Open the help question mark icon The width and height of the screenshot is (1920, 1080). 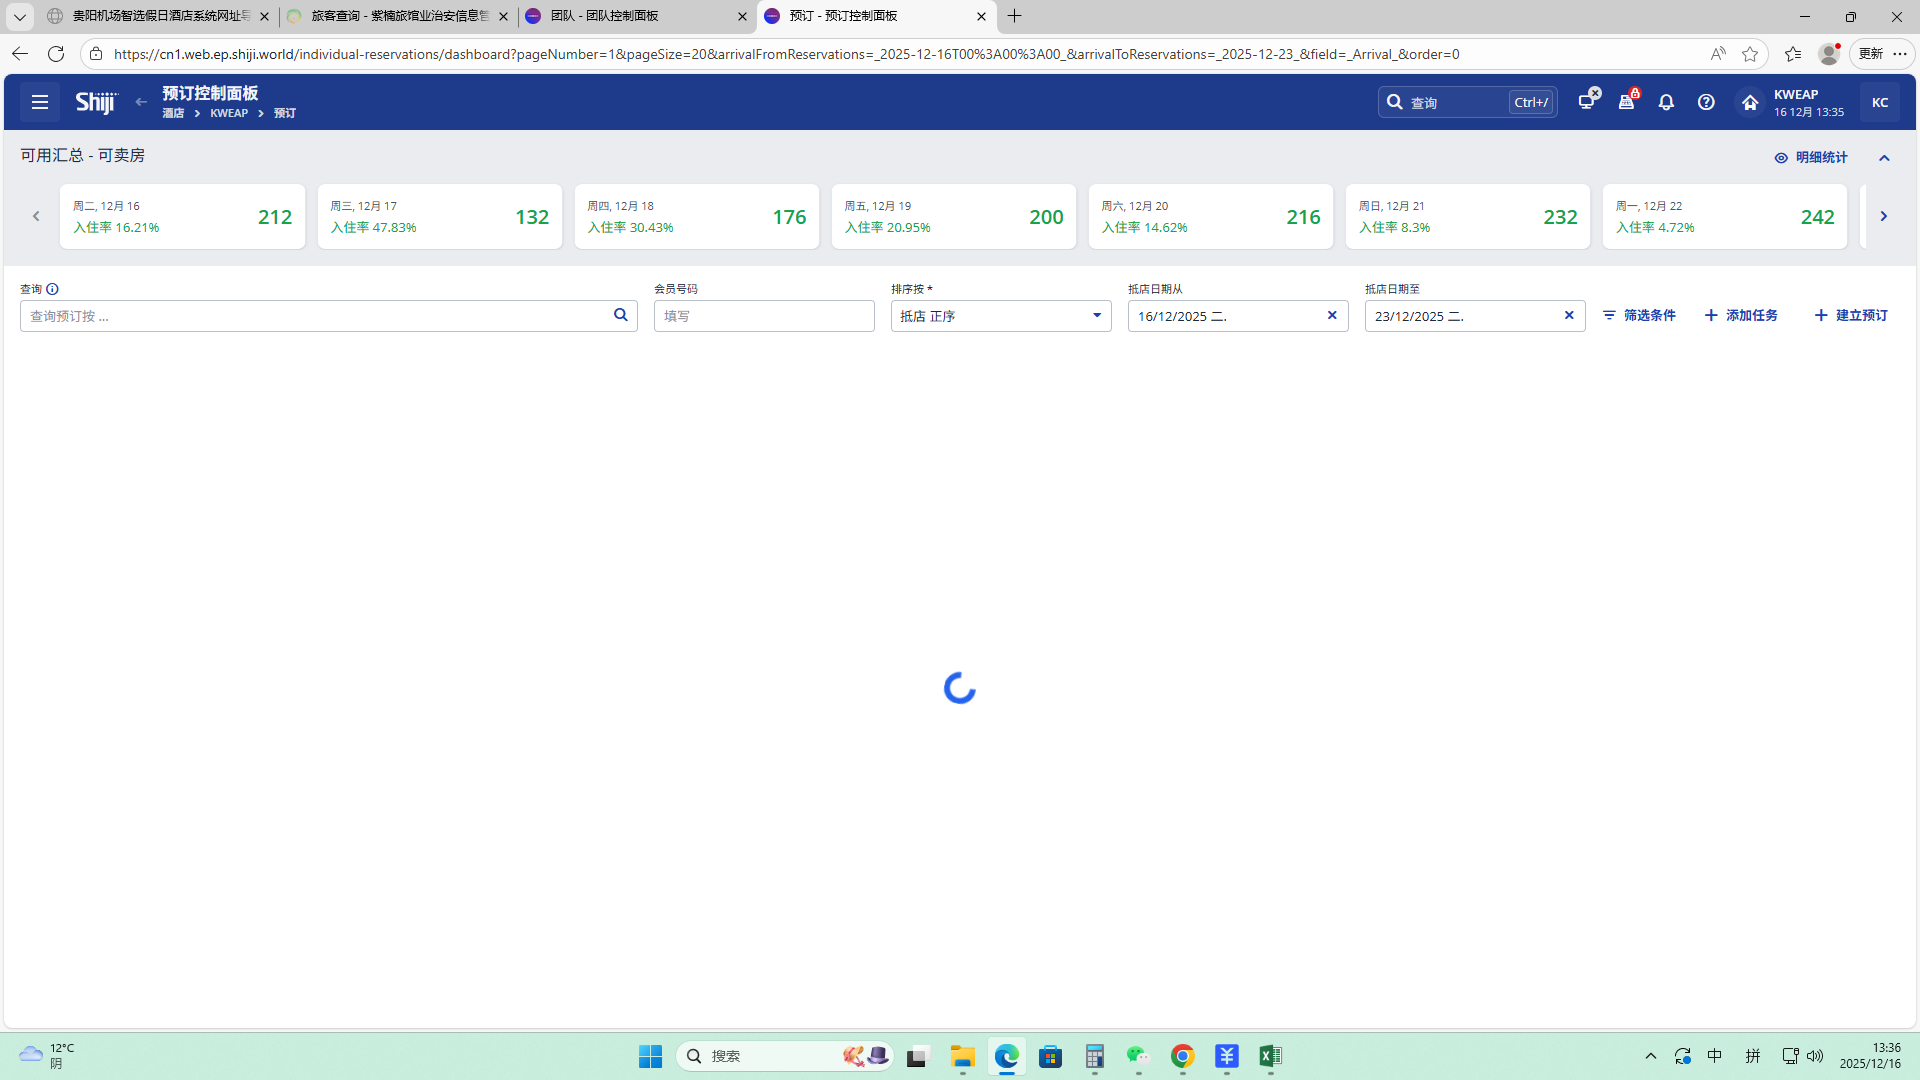coord(1706,102)
